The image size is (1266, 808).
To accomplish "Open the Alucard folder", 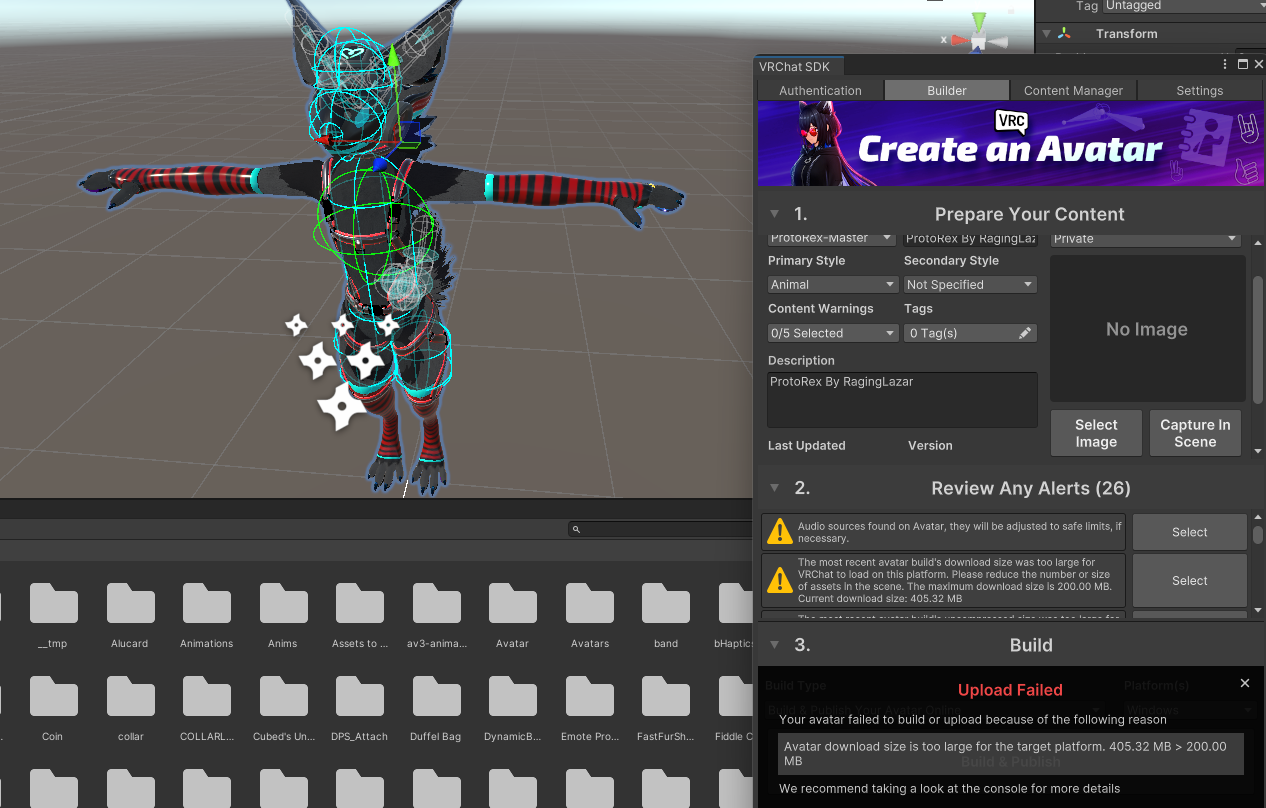I will click(x=130, y=605).
